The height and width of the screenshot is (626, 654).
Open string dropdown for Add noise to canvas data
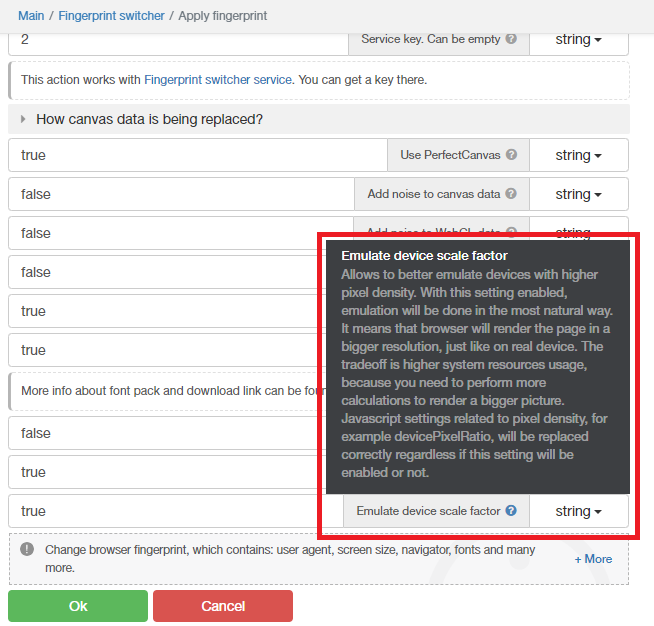tap(578, 194)
